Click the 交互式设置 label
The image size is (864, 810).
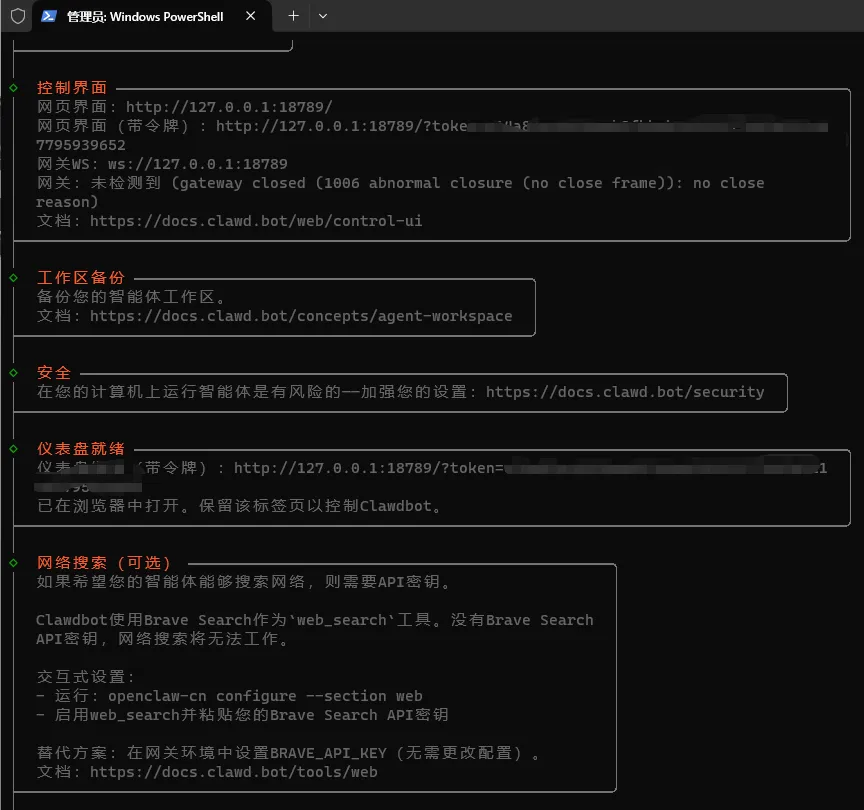85,677
